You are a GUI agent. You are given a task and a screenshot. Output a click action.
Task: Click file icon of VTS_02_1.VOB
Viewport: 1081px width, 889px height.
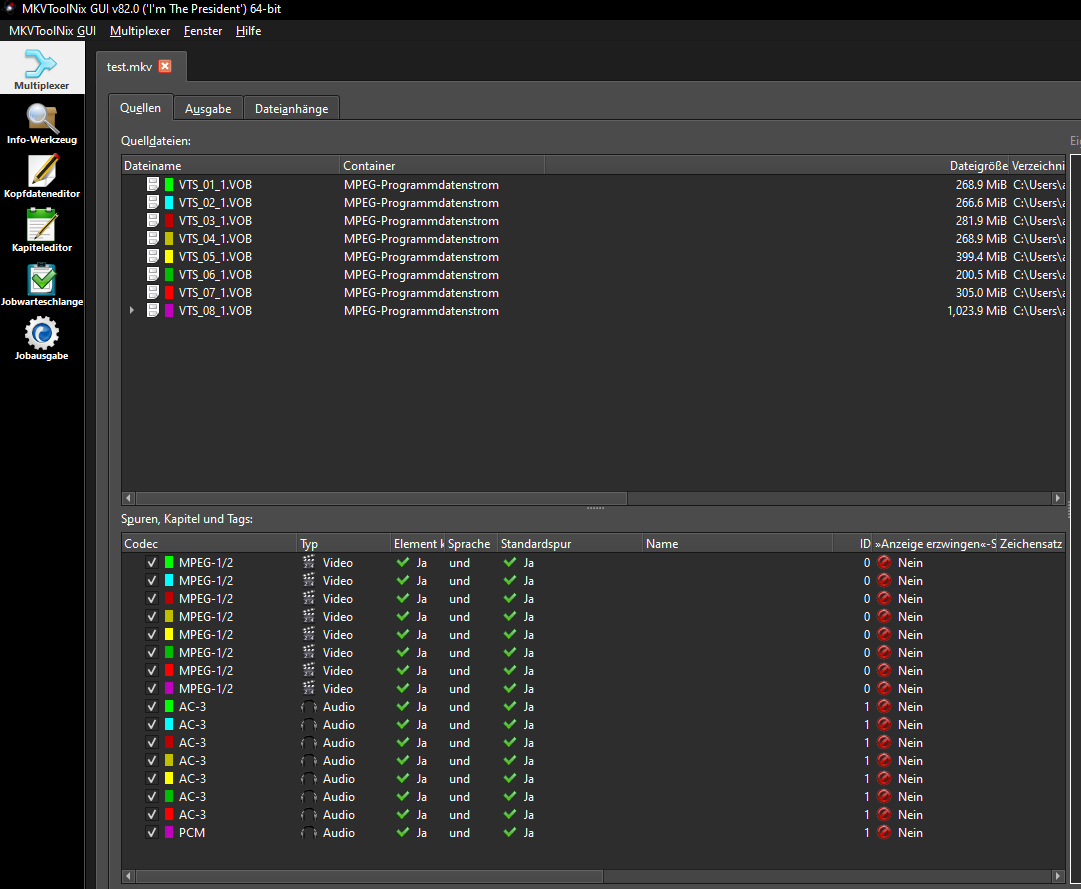coord(153,203)
